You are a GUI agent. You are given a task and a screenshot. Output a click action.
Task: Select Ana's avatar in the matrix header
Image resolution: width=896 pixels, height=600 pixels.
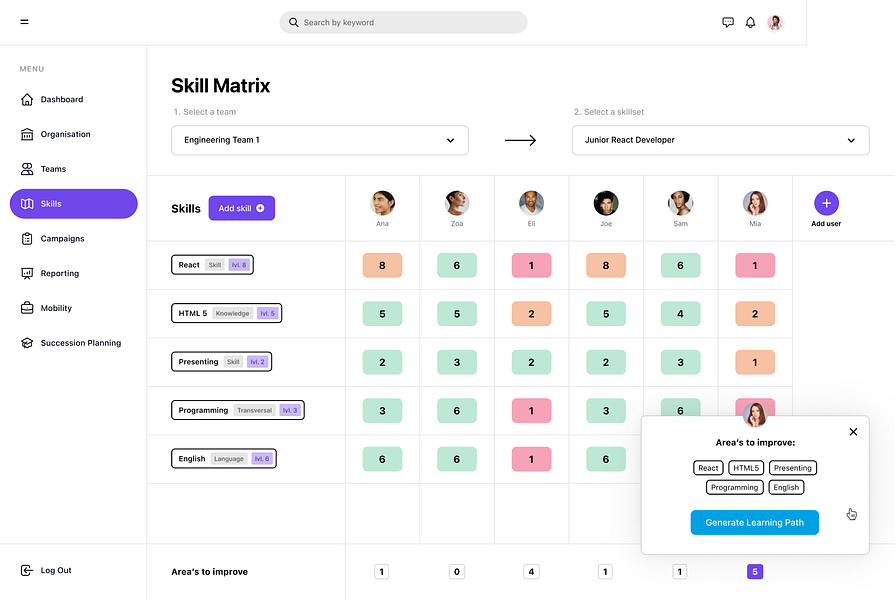(382, 203)
